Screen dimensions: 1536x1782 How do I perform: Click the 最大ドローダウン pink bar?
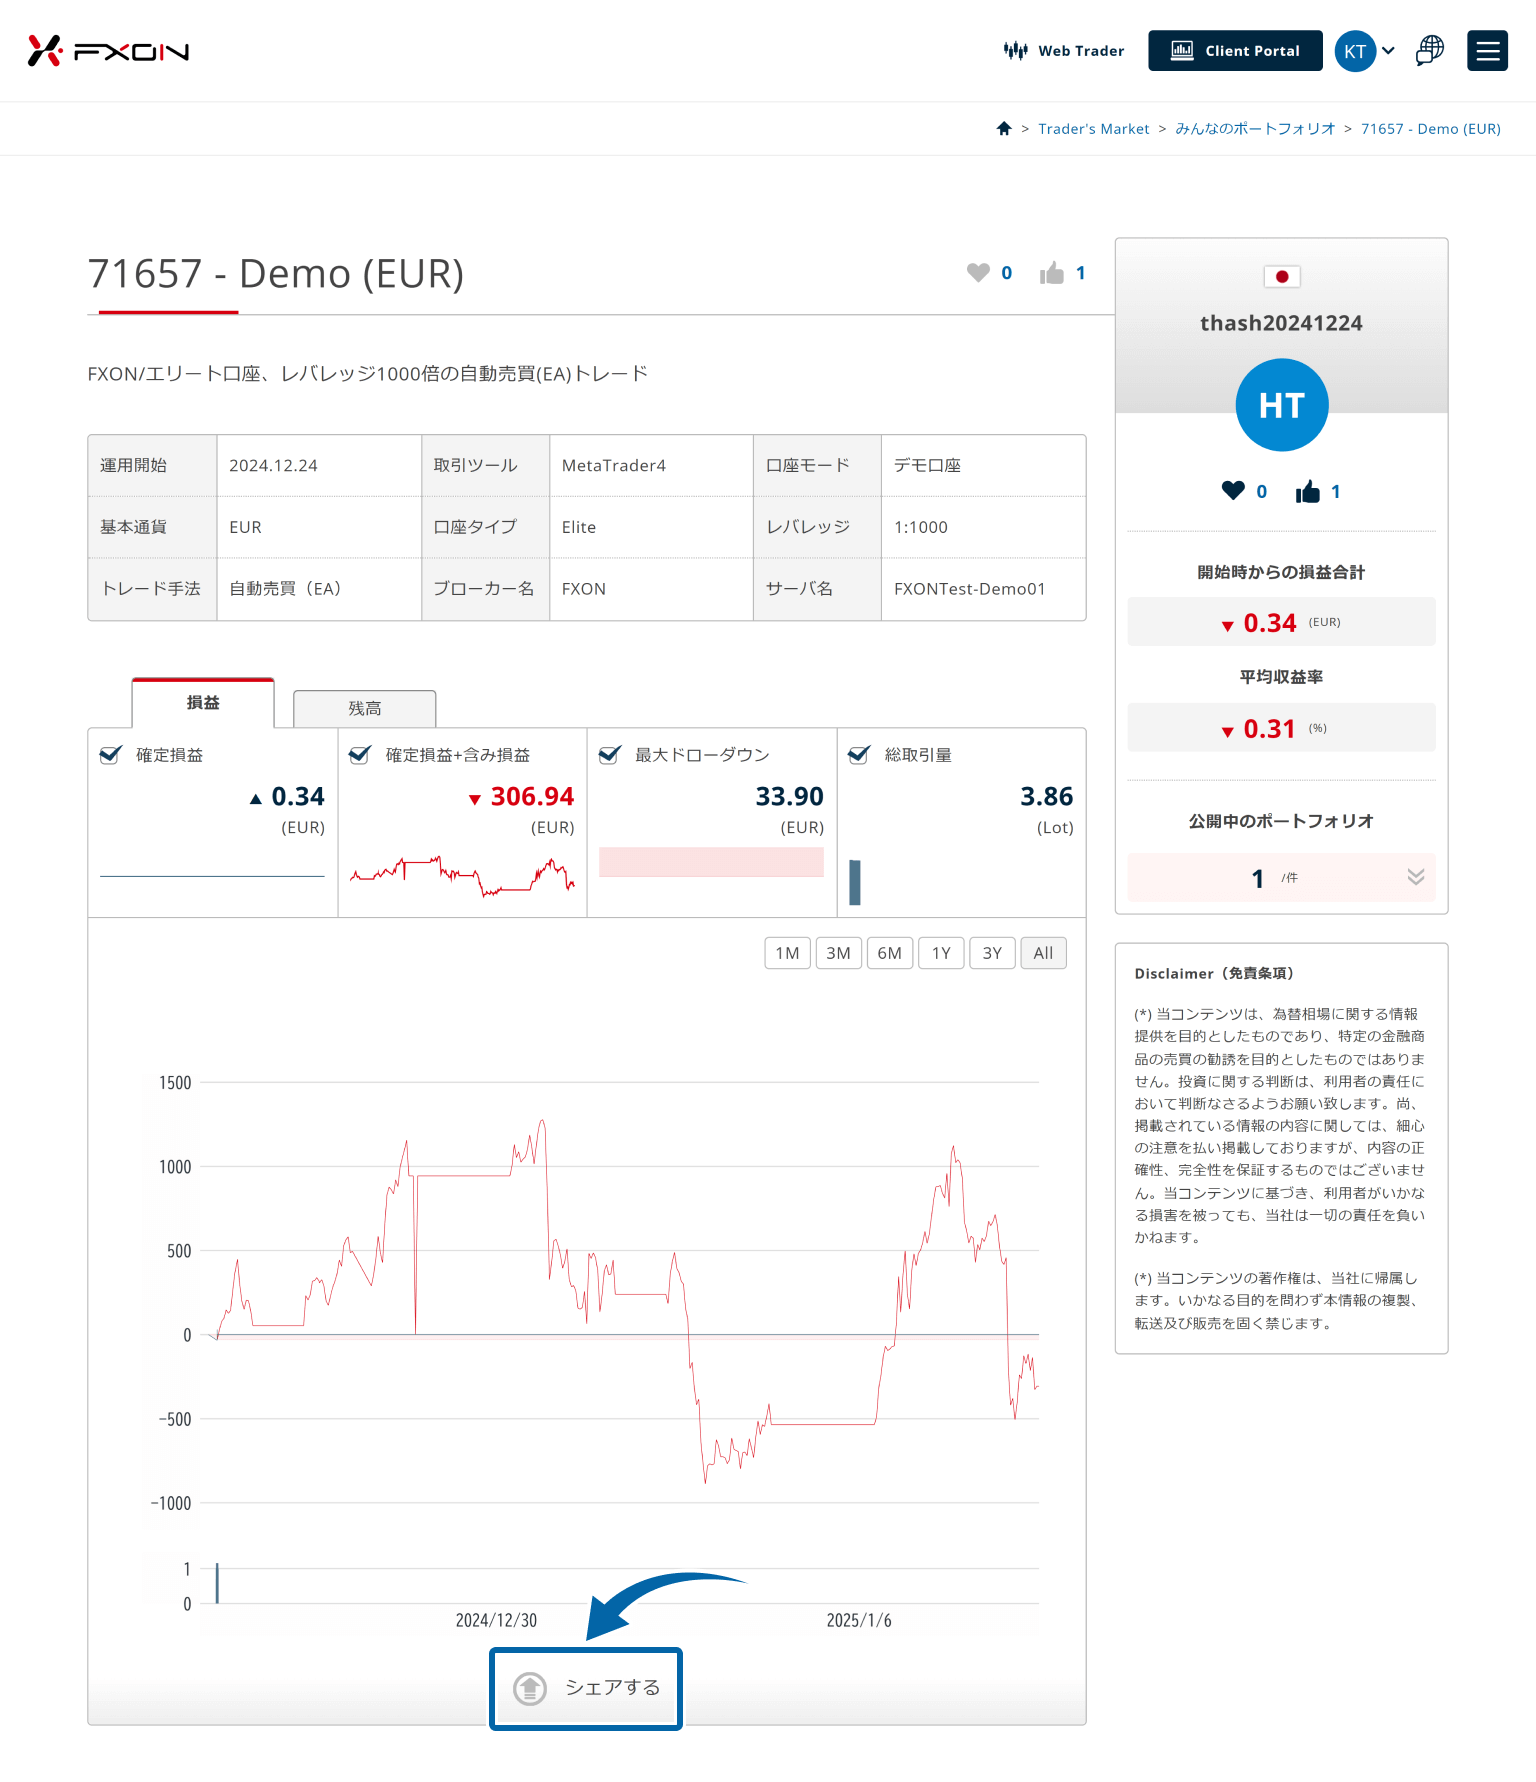[x=711, y=862]
